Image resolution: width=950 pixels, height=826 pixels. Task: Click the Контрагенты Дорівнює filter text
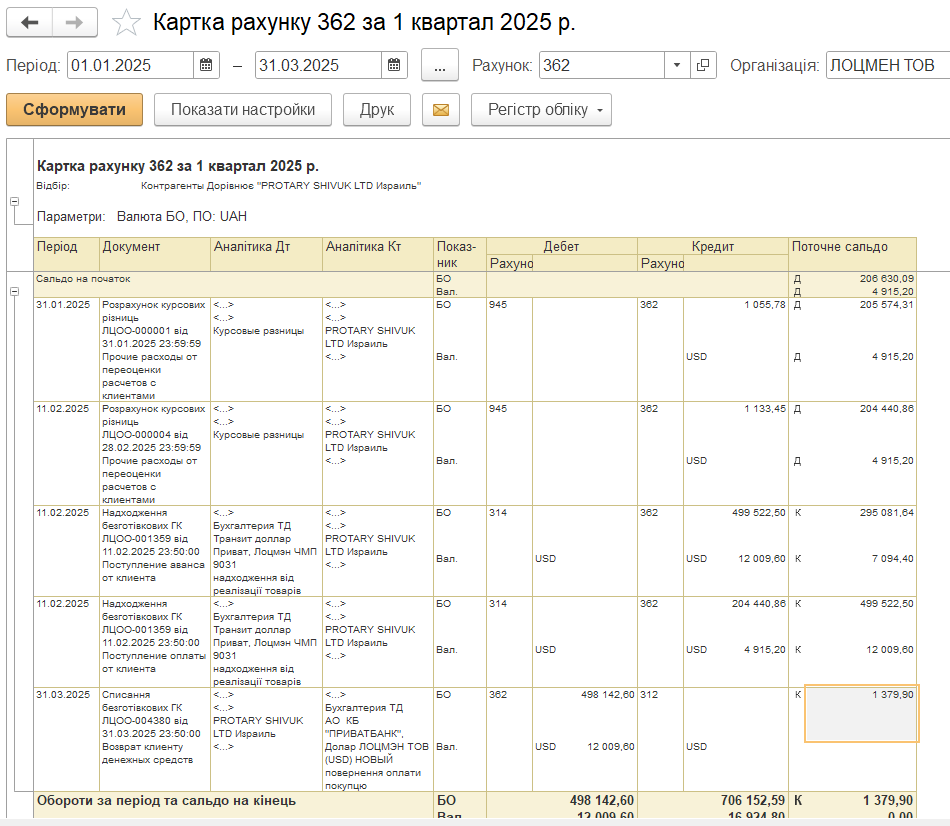click(x=281, y=185)
